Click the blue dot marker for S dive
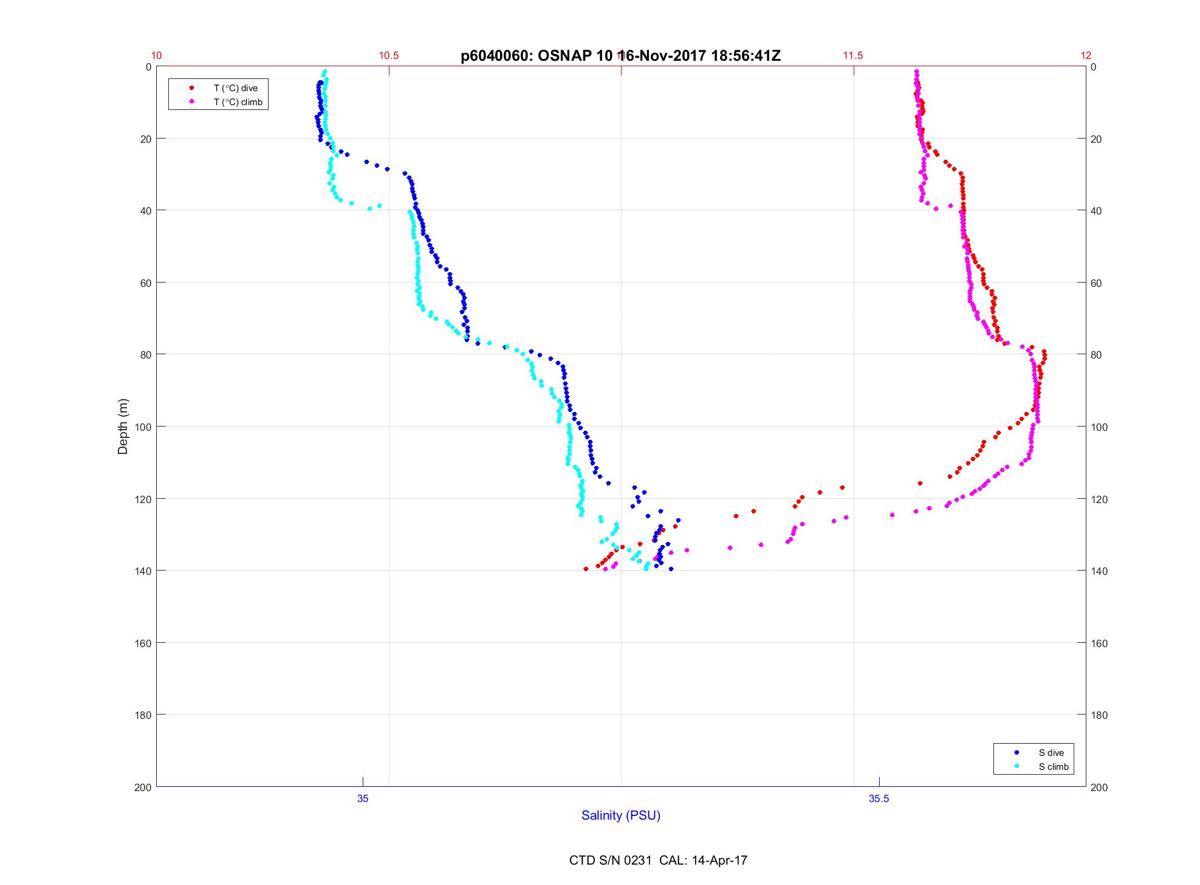The height and width of the screenshot is (885, 1200). 1016,752
